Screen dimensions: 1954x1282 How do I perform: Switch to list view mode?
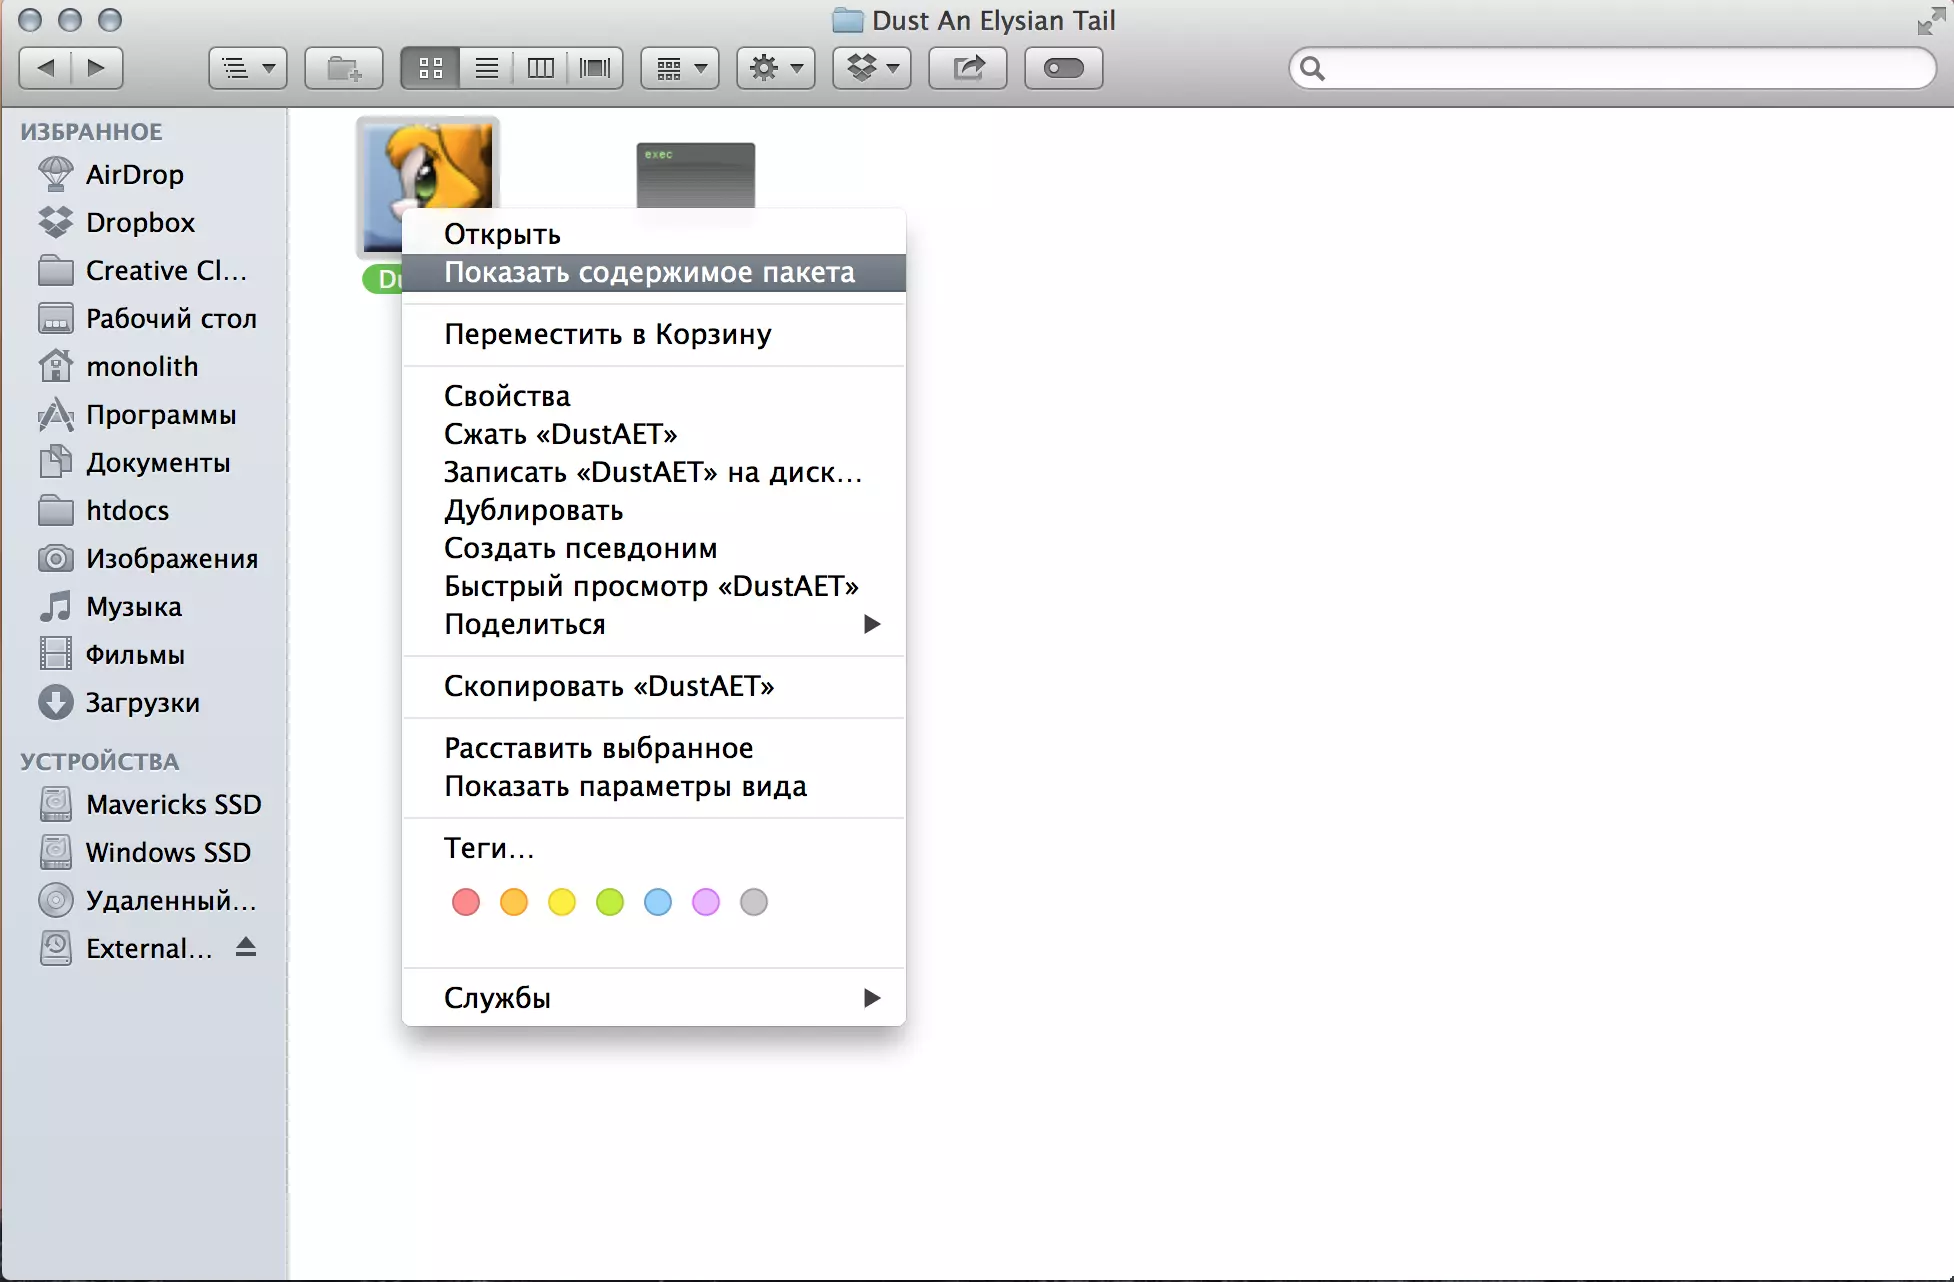[x=486, y=68]
